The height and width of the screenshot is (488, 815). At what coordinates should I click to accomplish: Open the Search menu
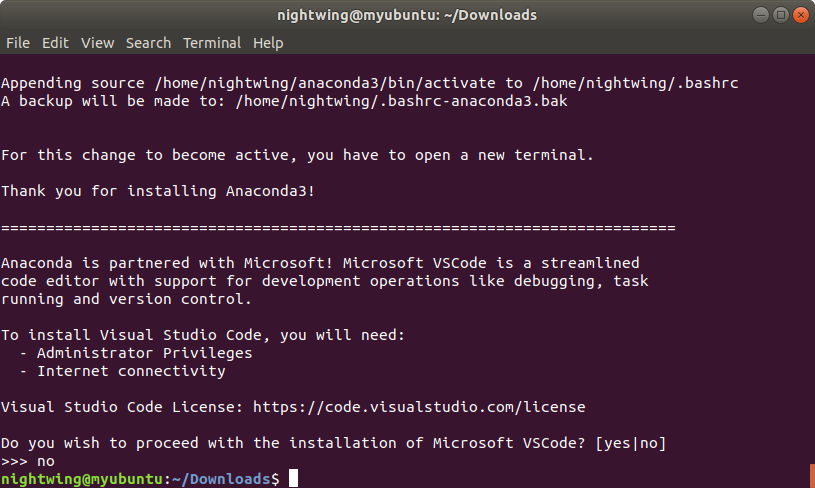coord(148,43)
